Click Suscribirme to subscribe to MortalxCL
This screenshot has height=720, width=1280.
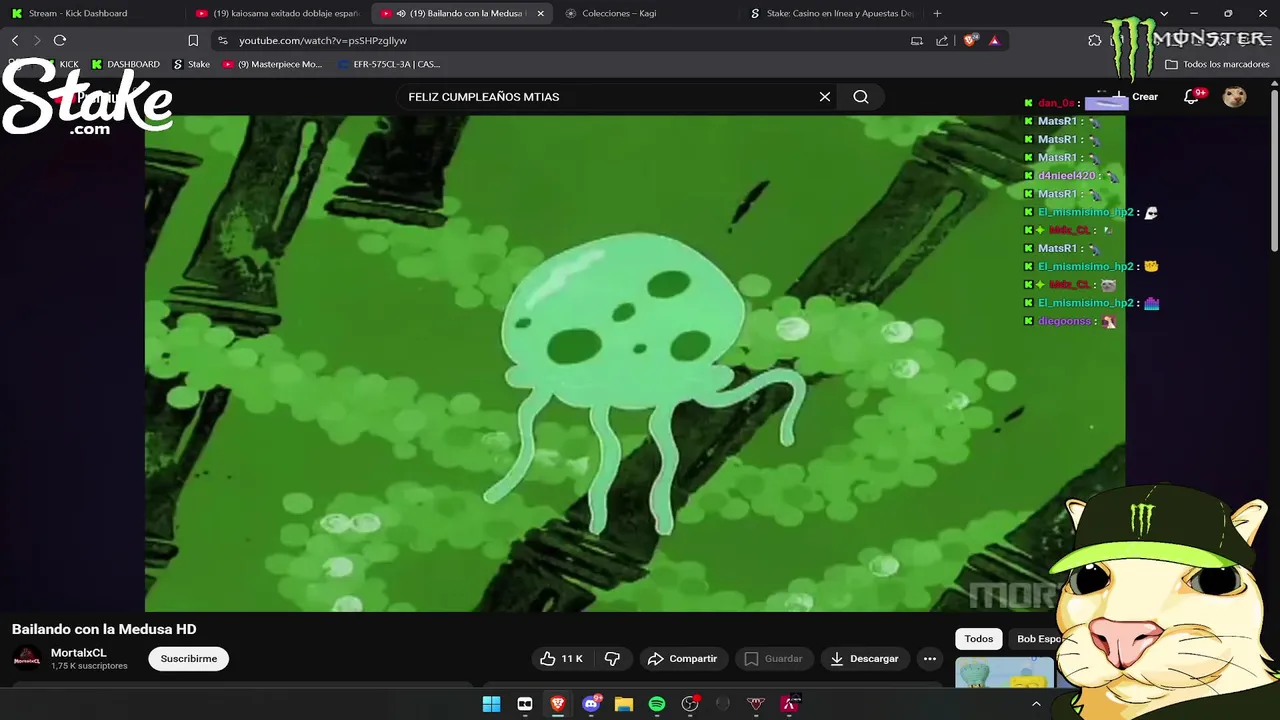[189, 658]
